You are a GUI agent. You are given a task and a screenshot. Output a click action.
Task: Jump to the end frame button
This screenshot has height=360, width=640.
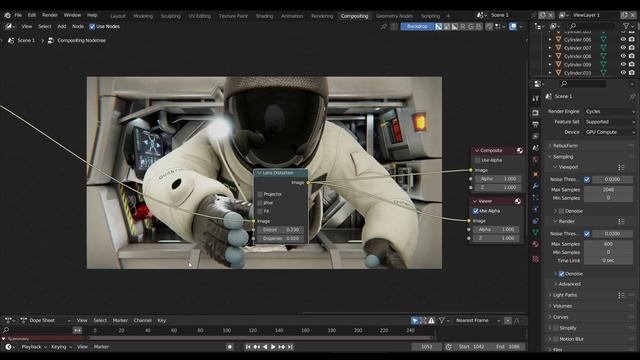(x=290, y=347)
